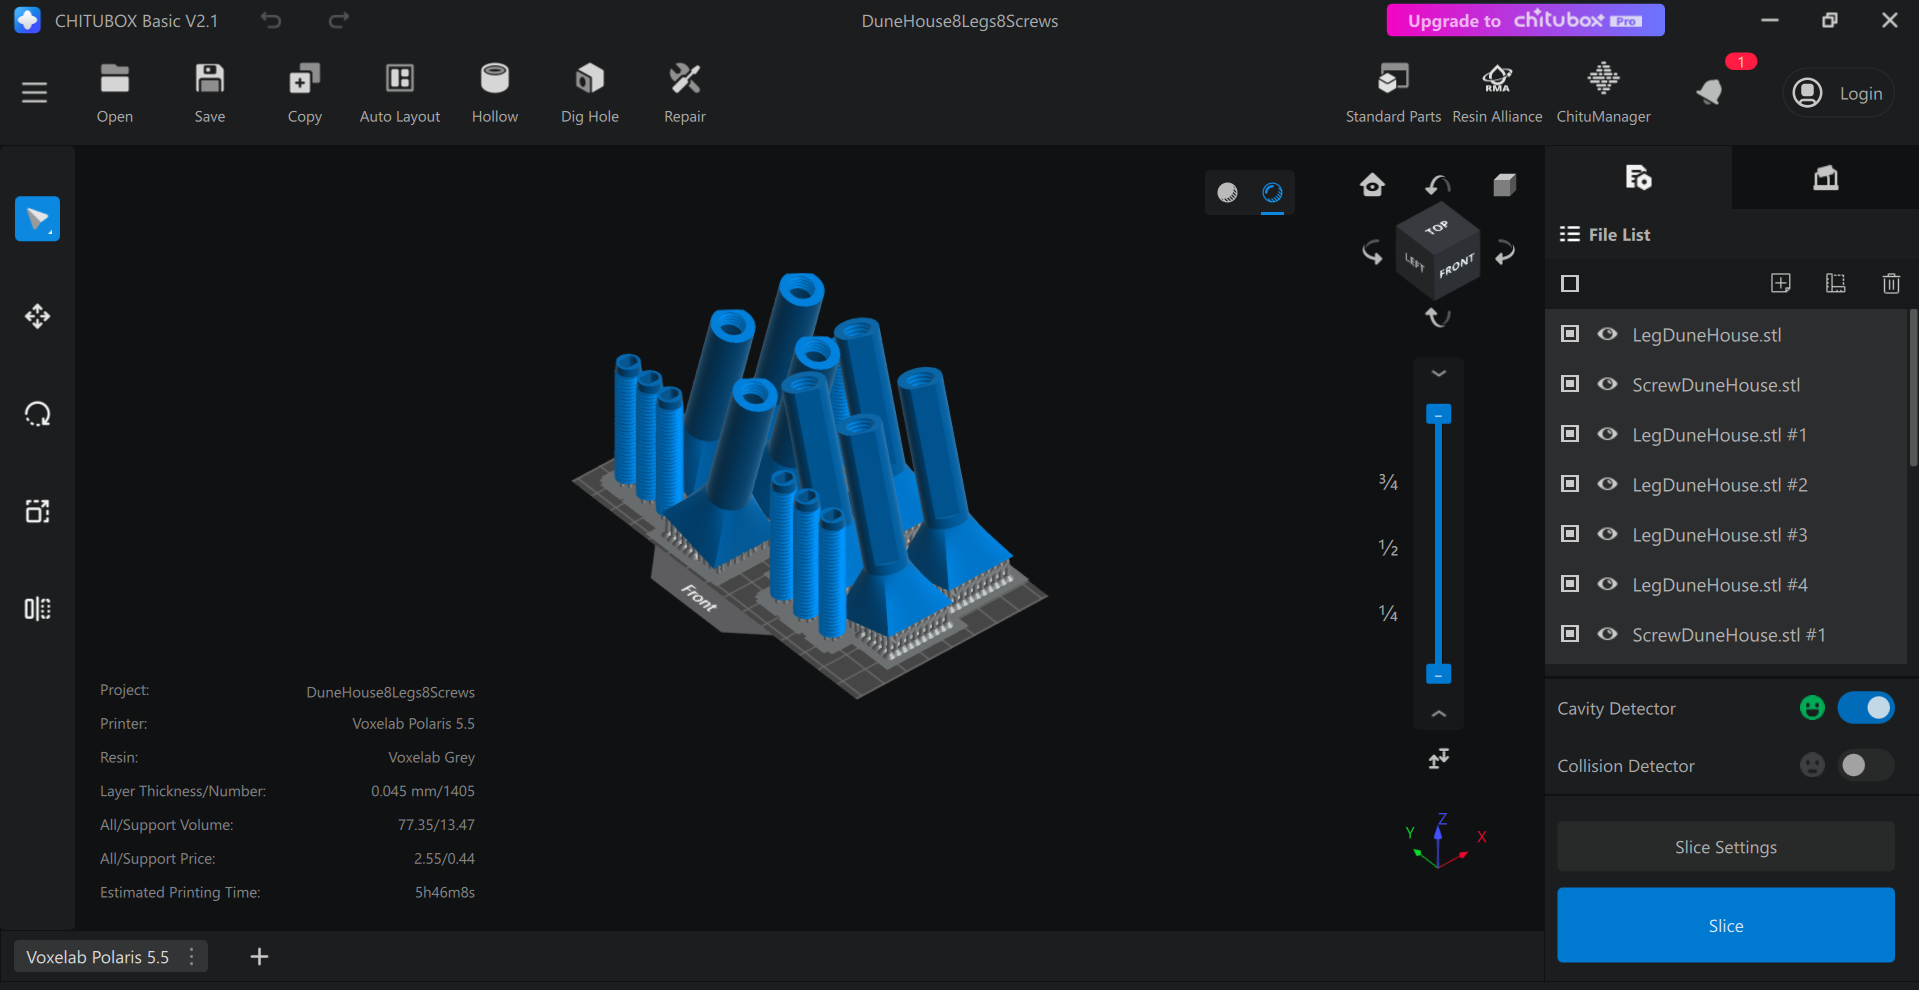Delete selected files with trash icon
The image size is (1919, 990).
click(1891, 284)
